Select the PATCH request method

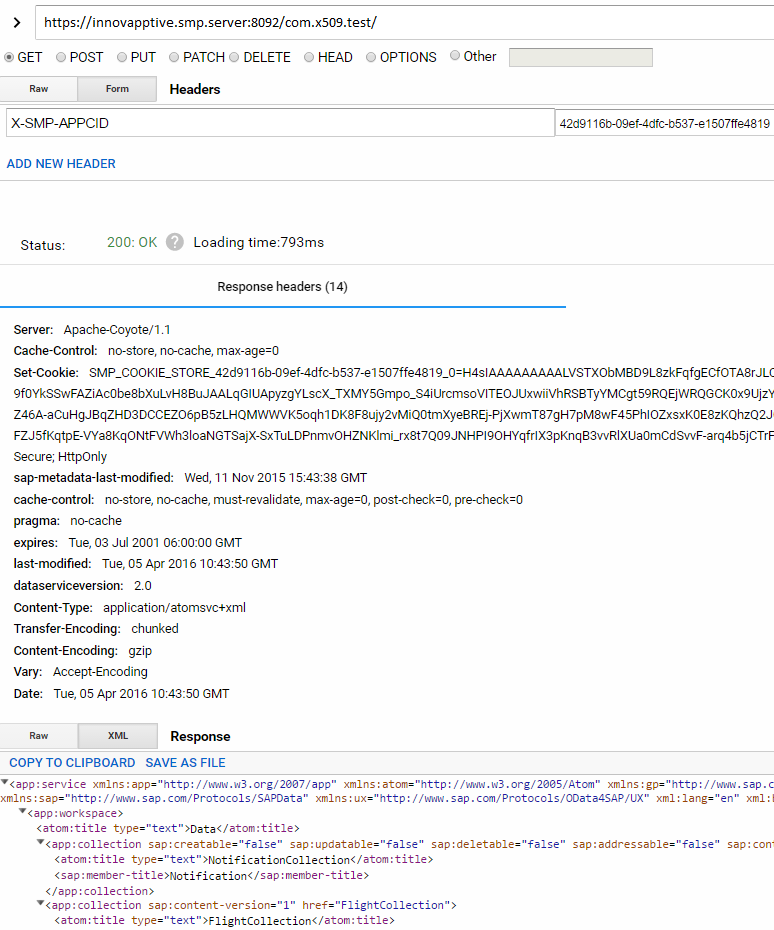tap(175, 57)
